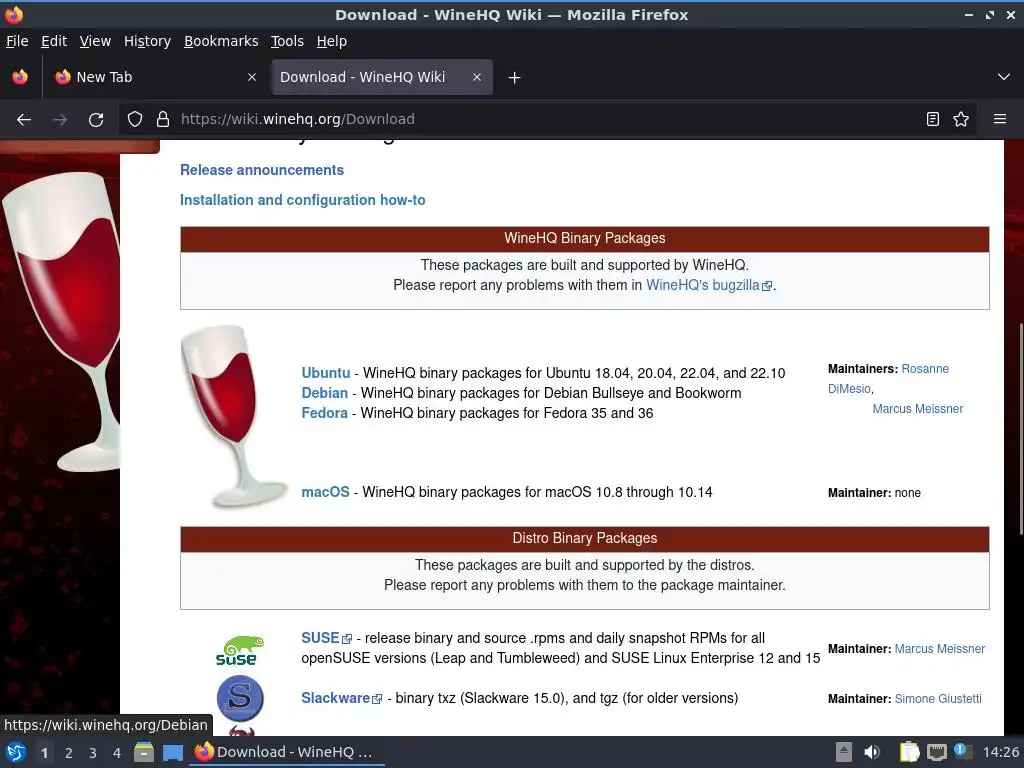Open the Bookmarks menu
Viewport: 1024px width, 768px height.
tap(221, 41)
